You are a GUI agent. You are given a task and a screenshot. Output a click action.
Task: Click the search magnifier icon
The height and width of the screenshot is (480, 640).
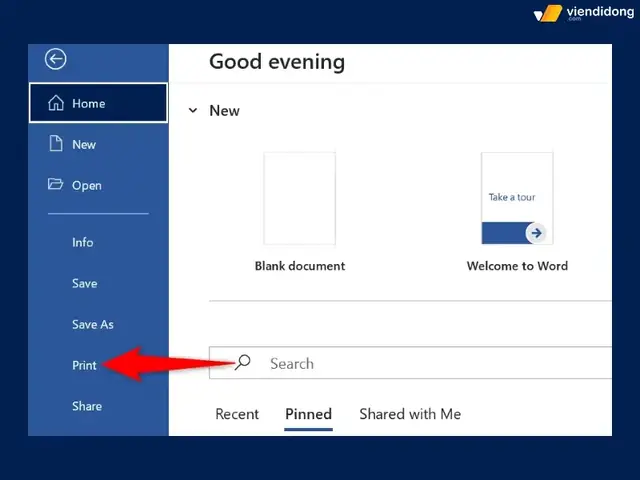(x=242, y=362)
